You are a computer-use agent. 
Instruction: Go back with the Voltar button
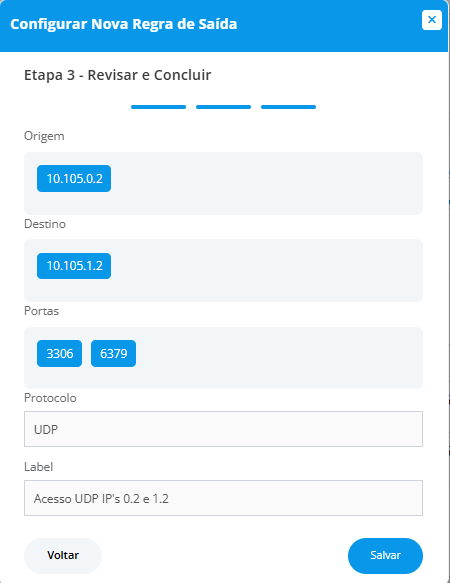pyautogui.click(x=63, y=555)
